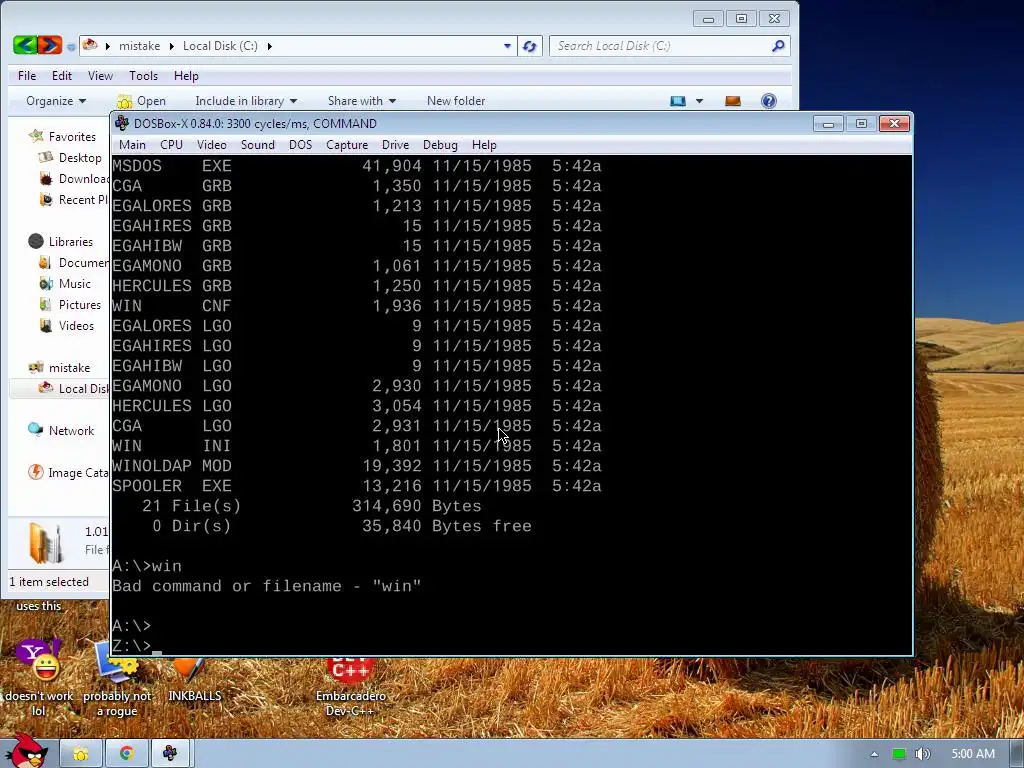Select Favorites in the navigation pane
The width and height of the screenshot is (1024, 768).
point(63,136)
